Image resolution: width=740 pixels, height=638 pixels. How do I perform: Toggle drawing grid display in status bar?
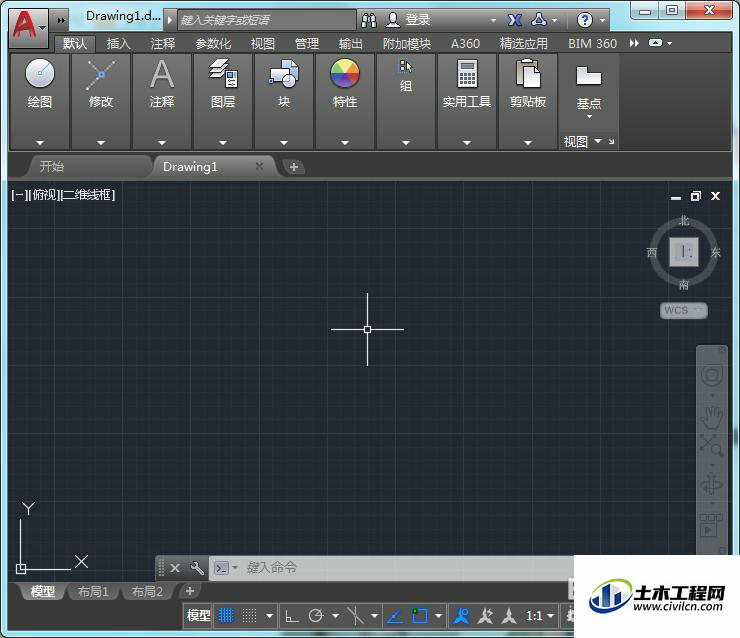(x=226, y=615)
